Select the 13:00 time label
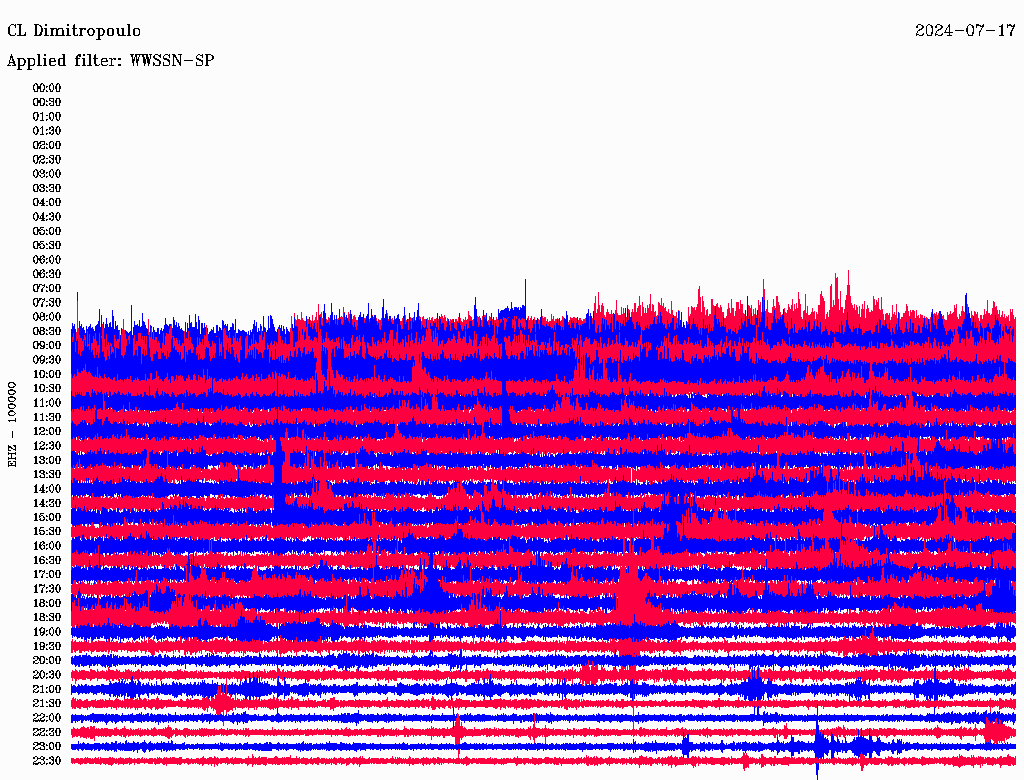The width and height of the screenshot is (1024, 780). click(x=47, y=461)
